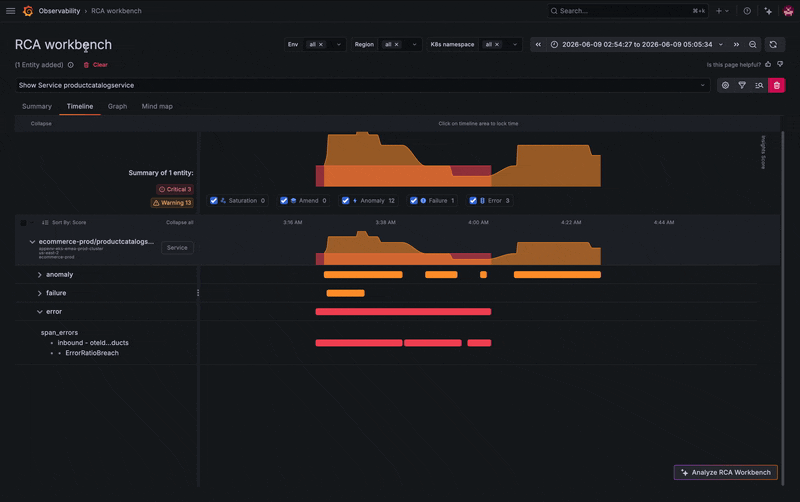Open the time range picker dropdown
The width and height of the screenshot is (800, 502).
(637, 44)
